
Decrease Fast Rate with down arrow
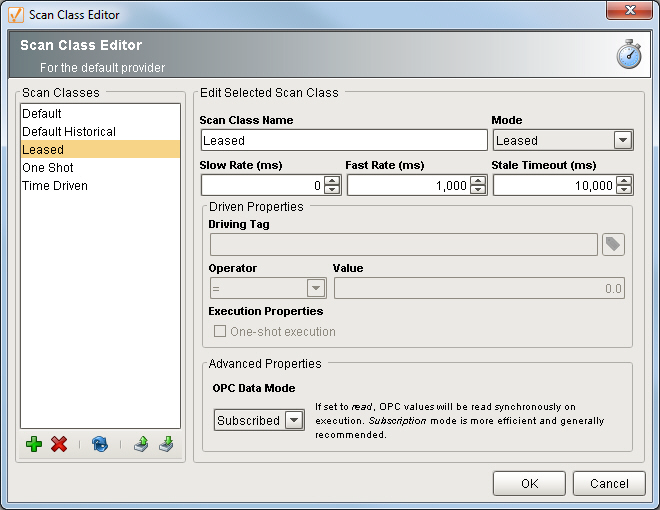478,190
